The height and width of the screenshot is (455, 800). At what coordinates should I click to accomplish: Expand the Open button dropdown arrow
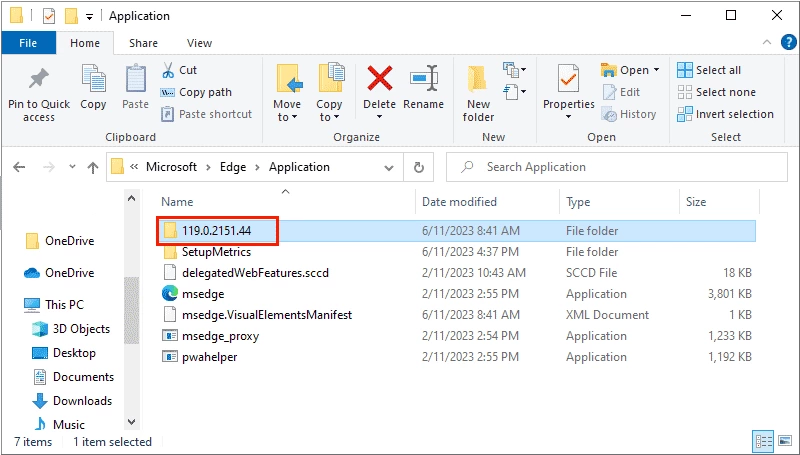pos(657,70)
